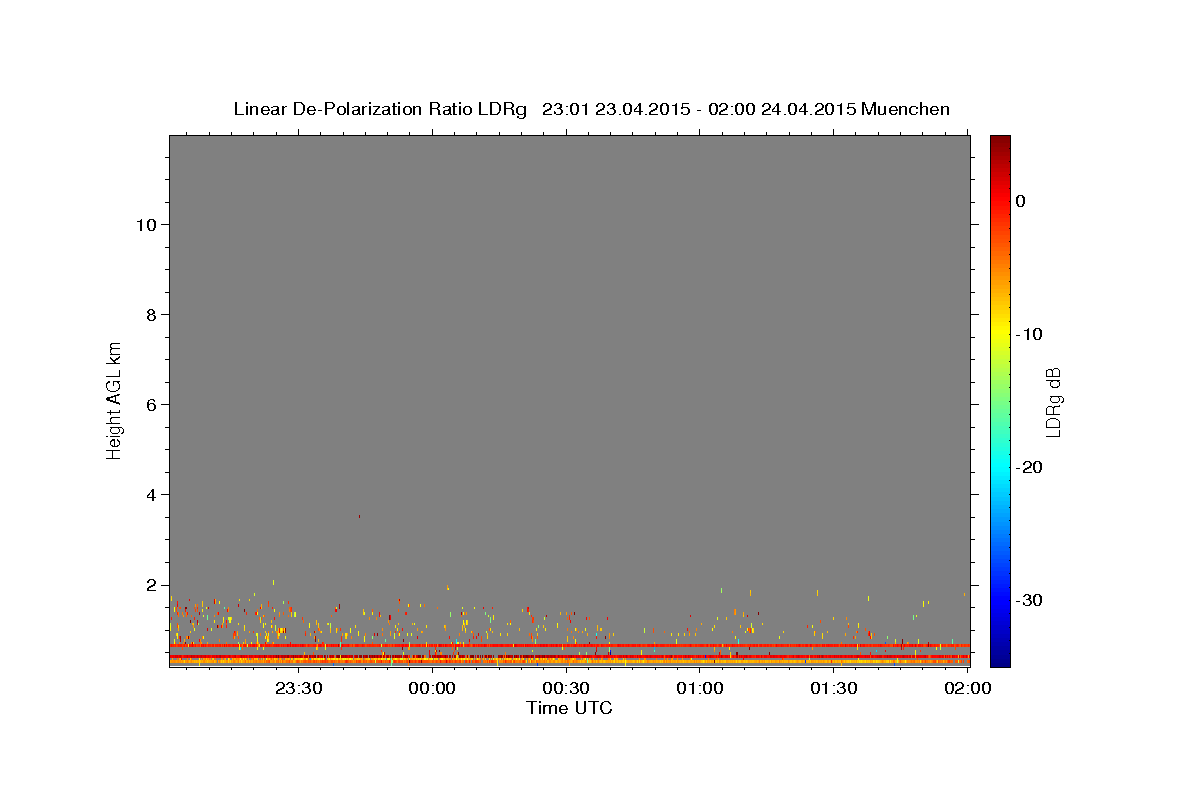Click the "23:30" time tick label
The height and width of the screenshot is (800, 1200).
point(298,688)
